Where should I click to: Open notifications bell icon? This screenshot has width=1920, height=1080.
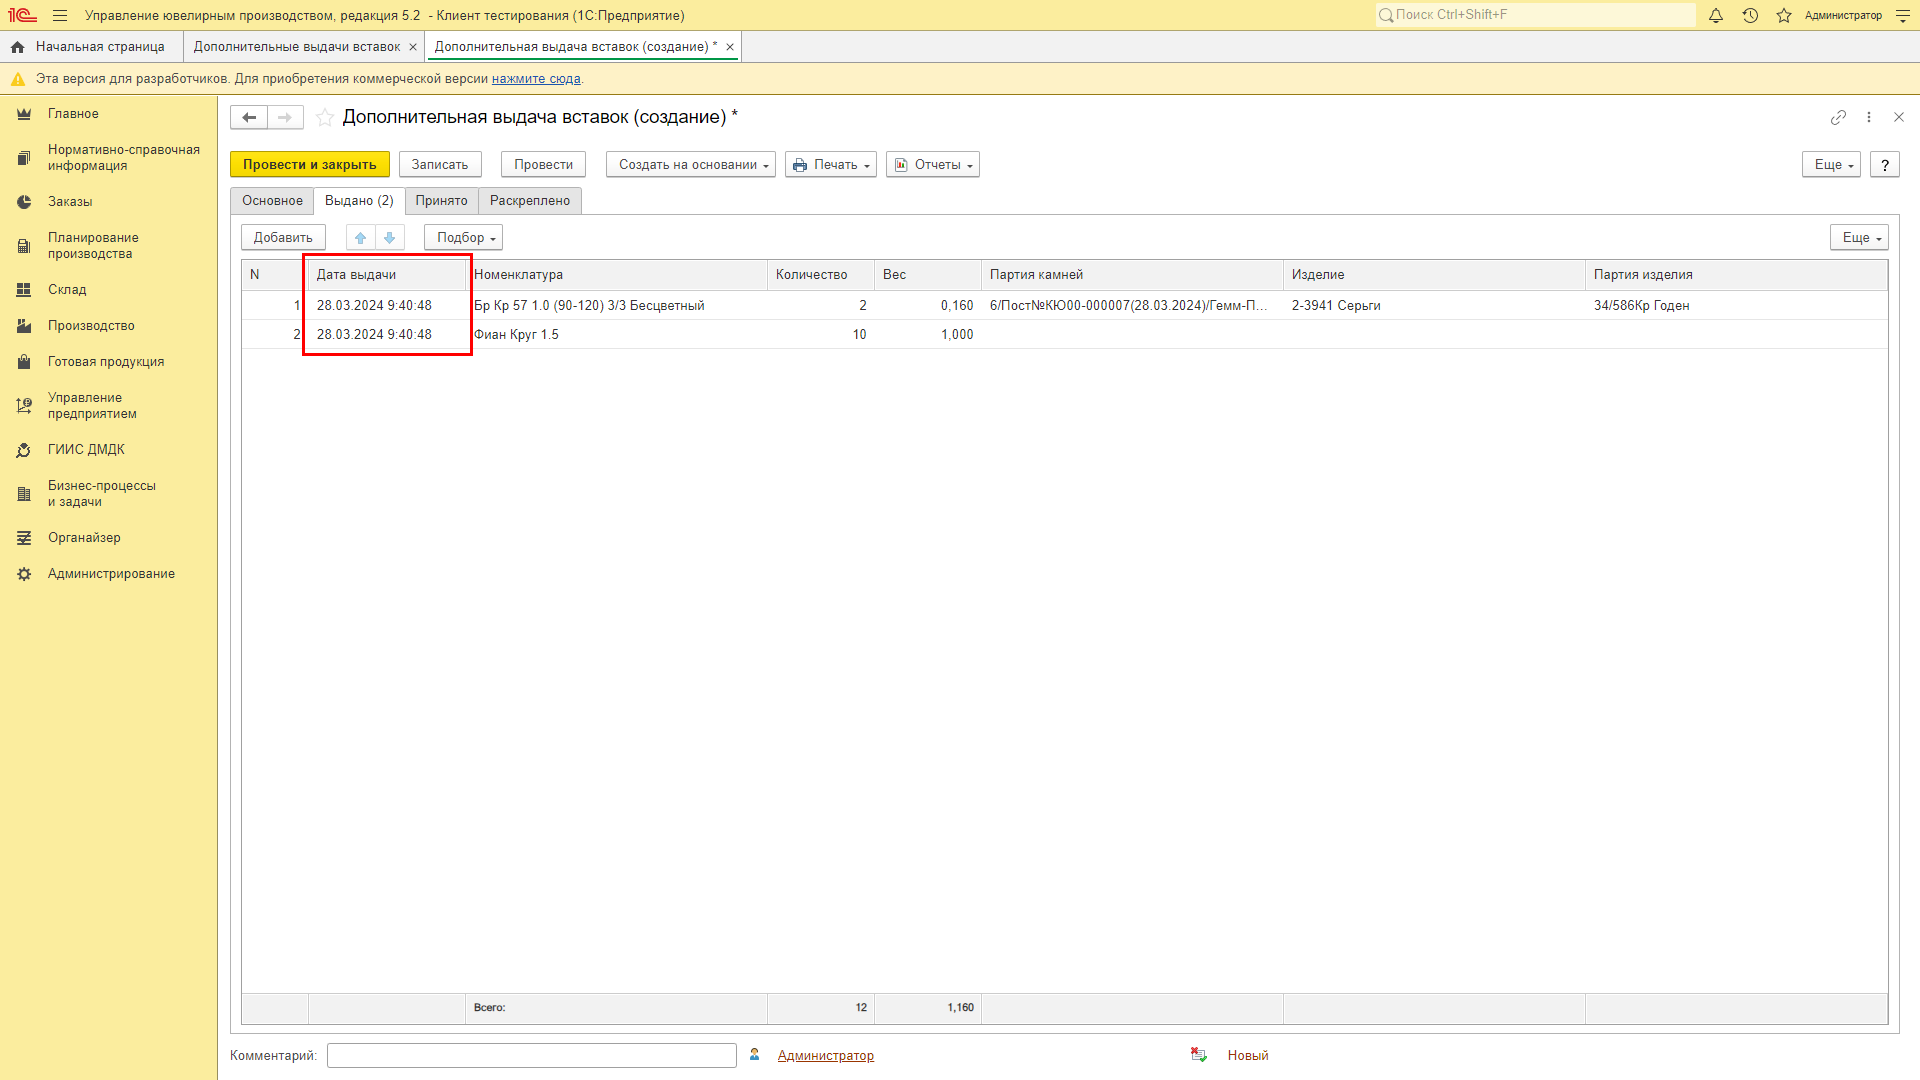tap(1716, 15)
